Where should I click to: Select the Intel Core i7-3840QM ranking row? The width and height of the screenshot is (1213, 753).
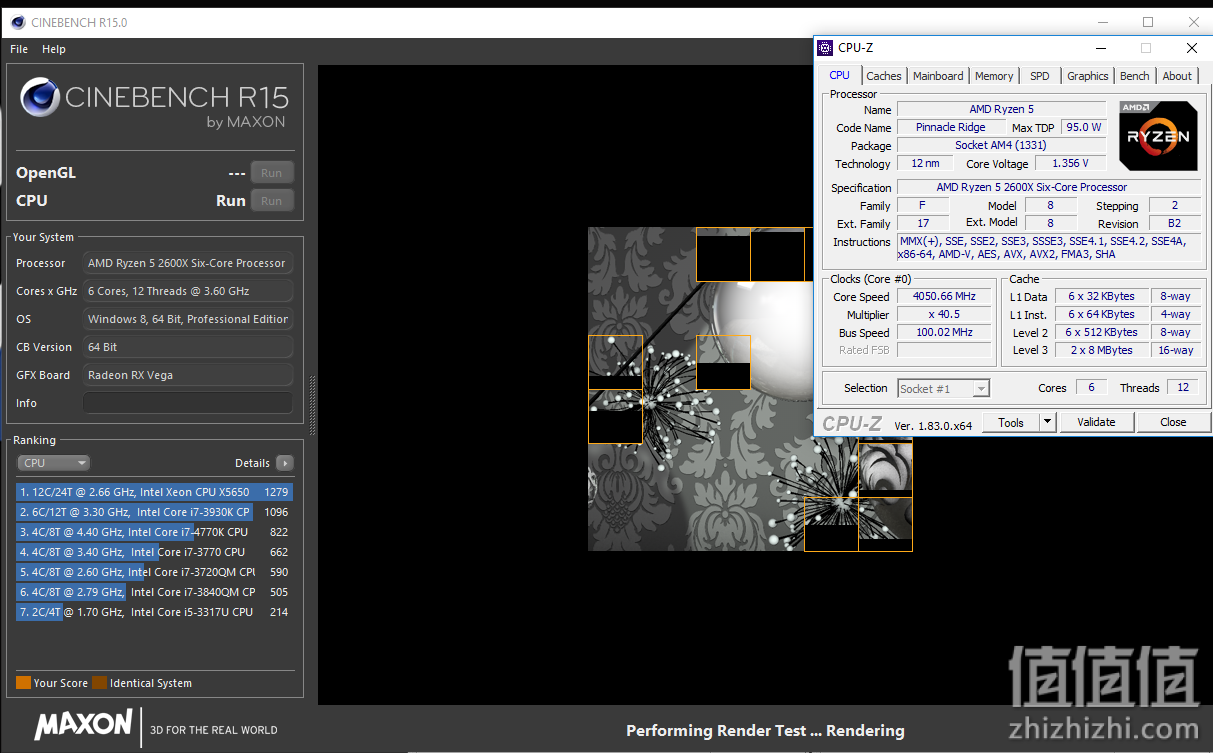(154, 592)
